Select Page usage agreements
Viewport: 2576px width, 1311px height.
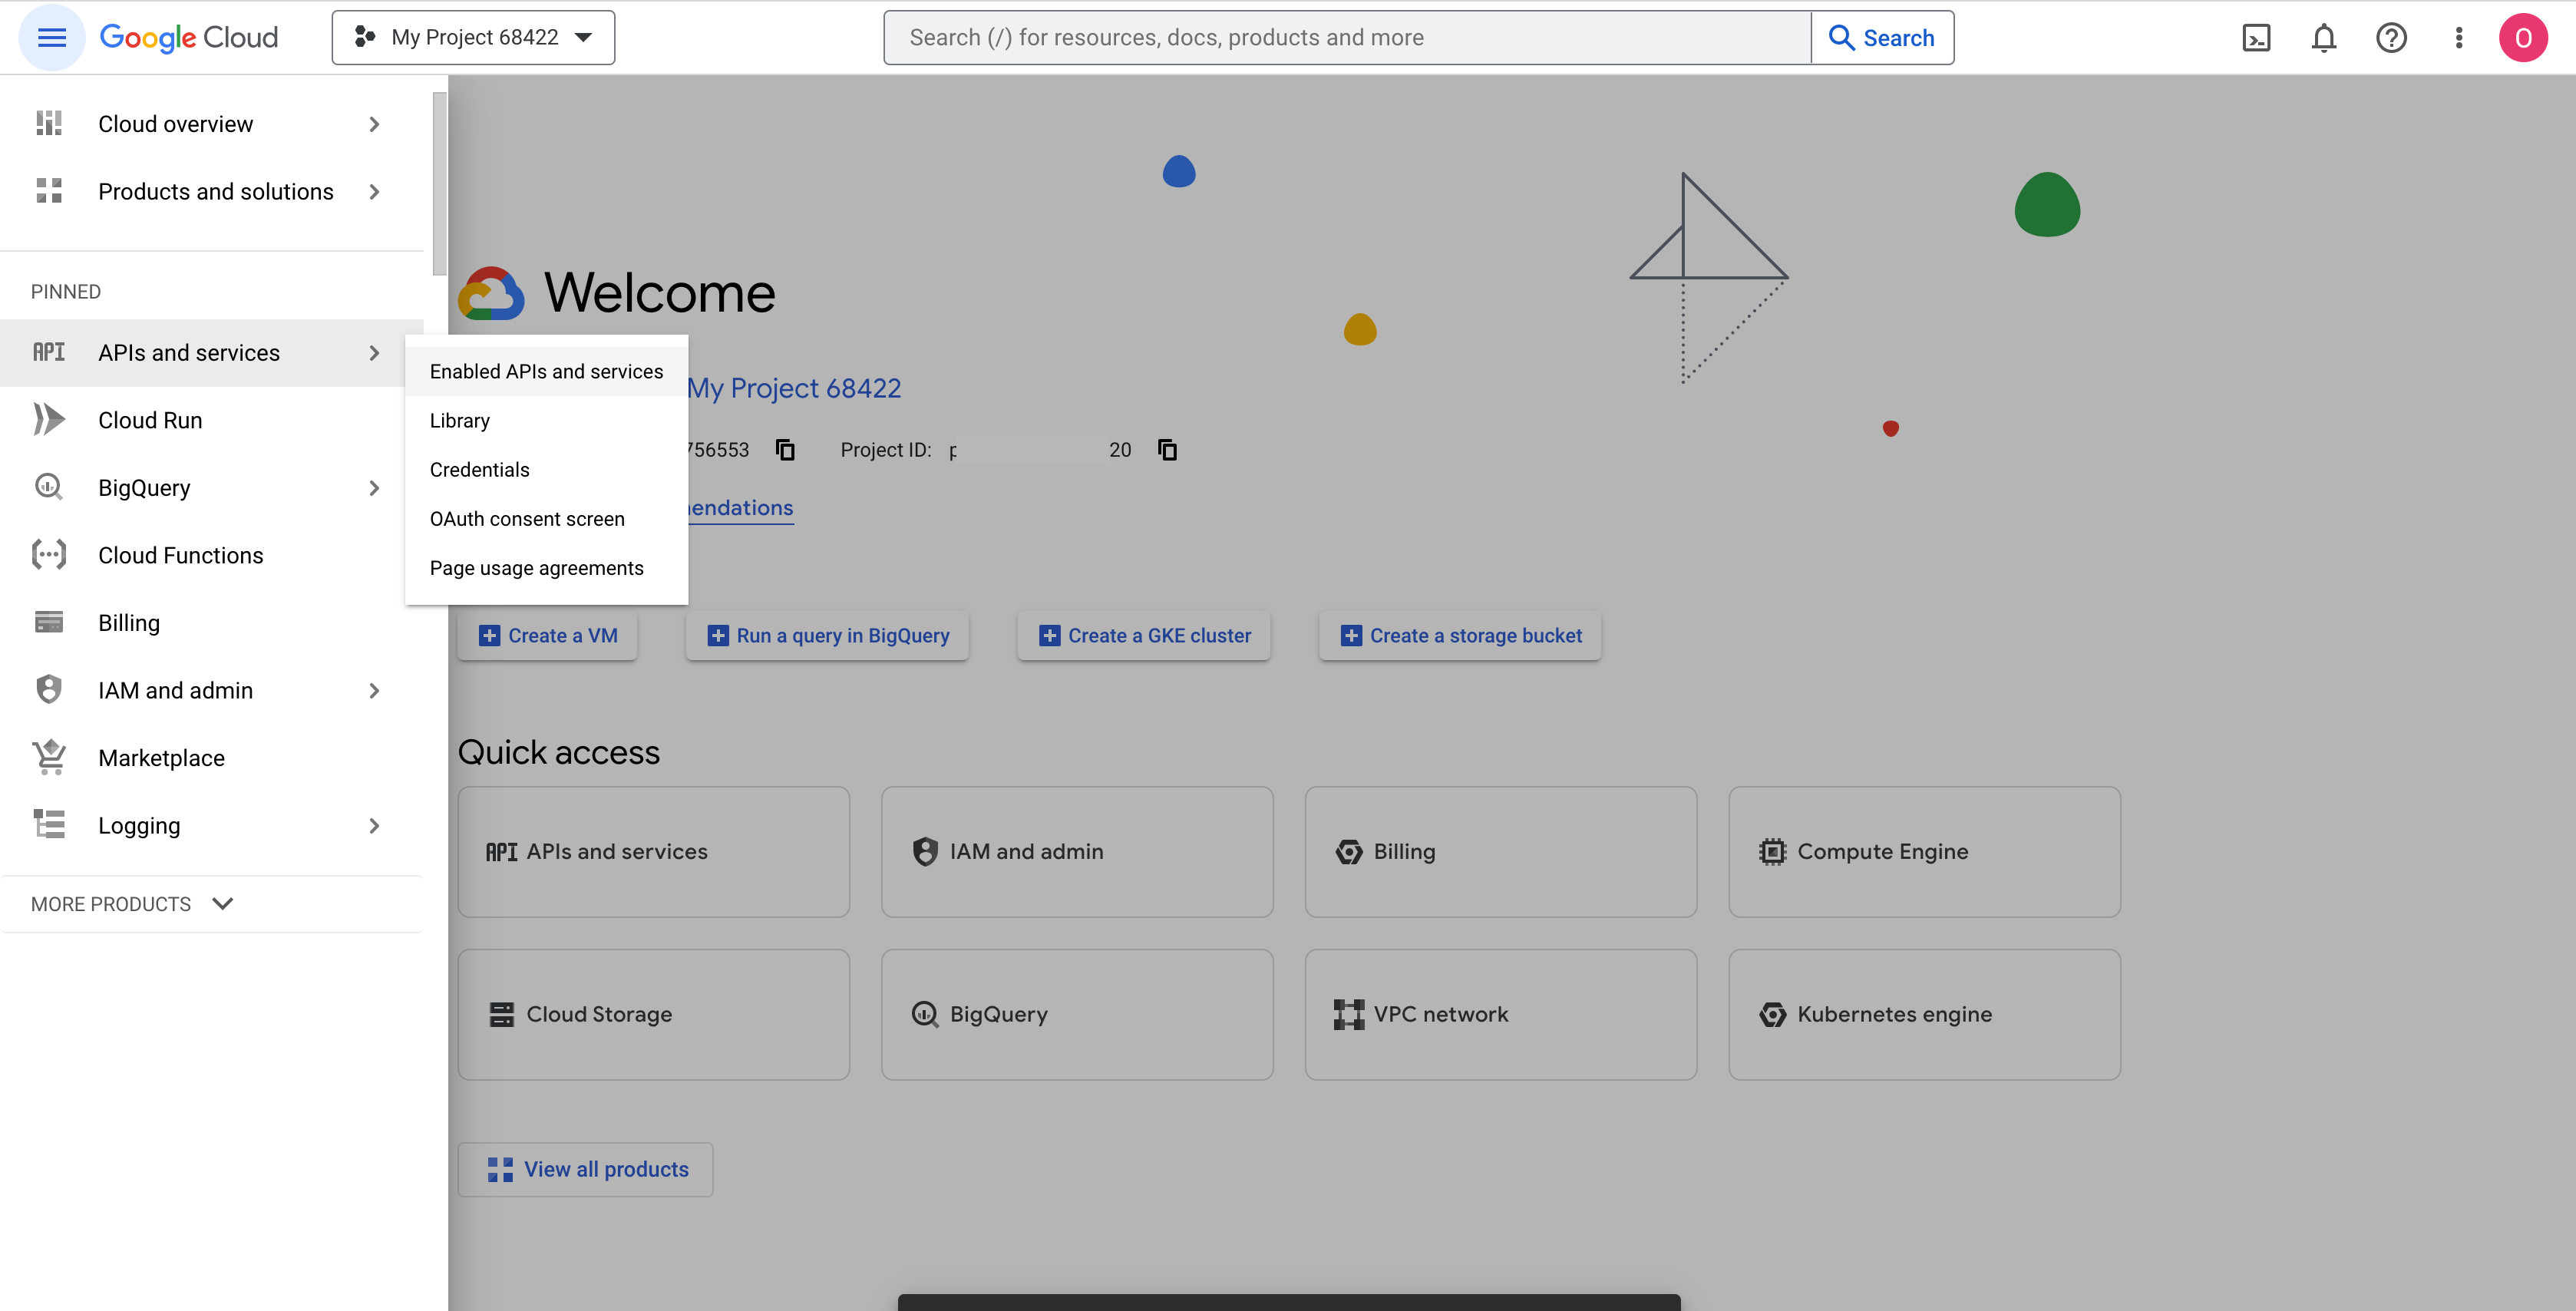click(546, 568)
